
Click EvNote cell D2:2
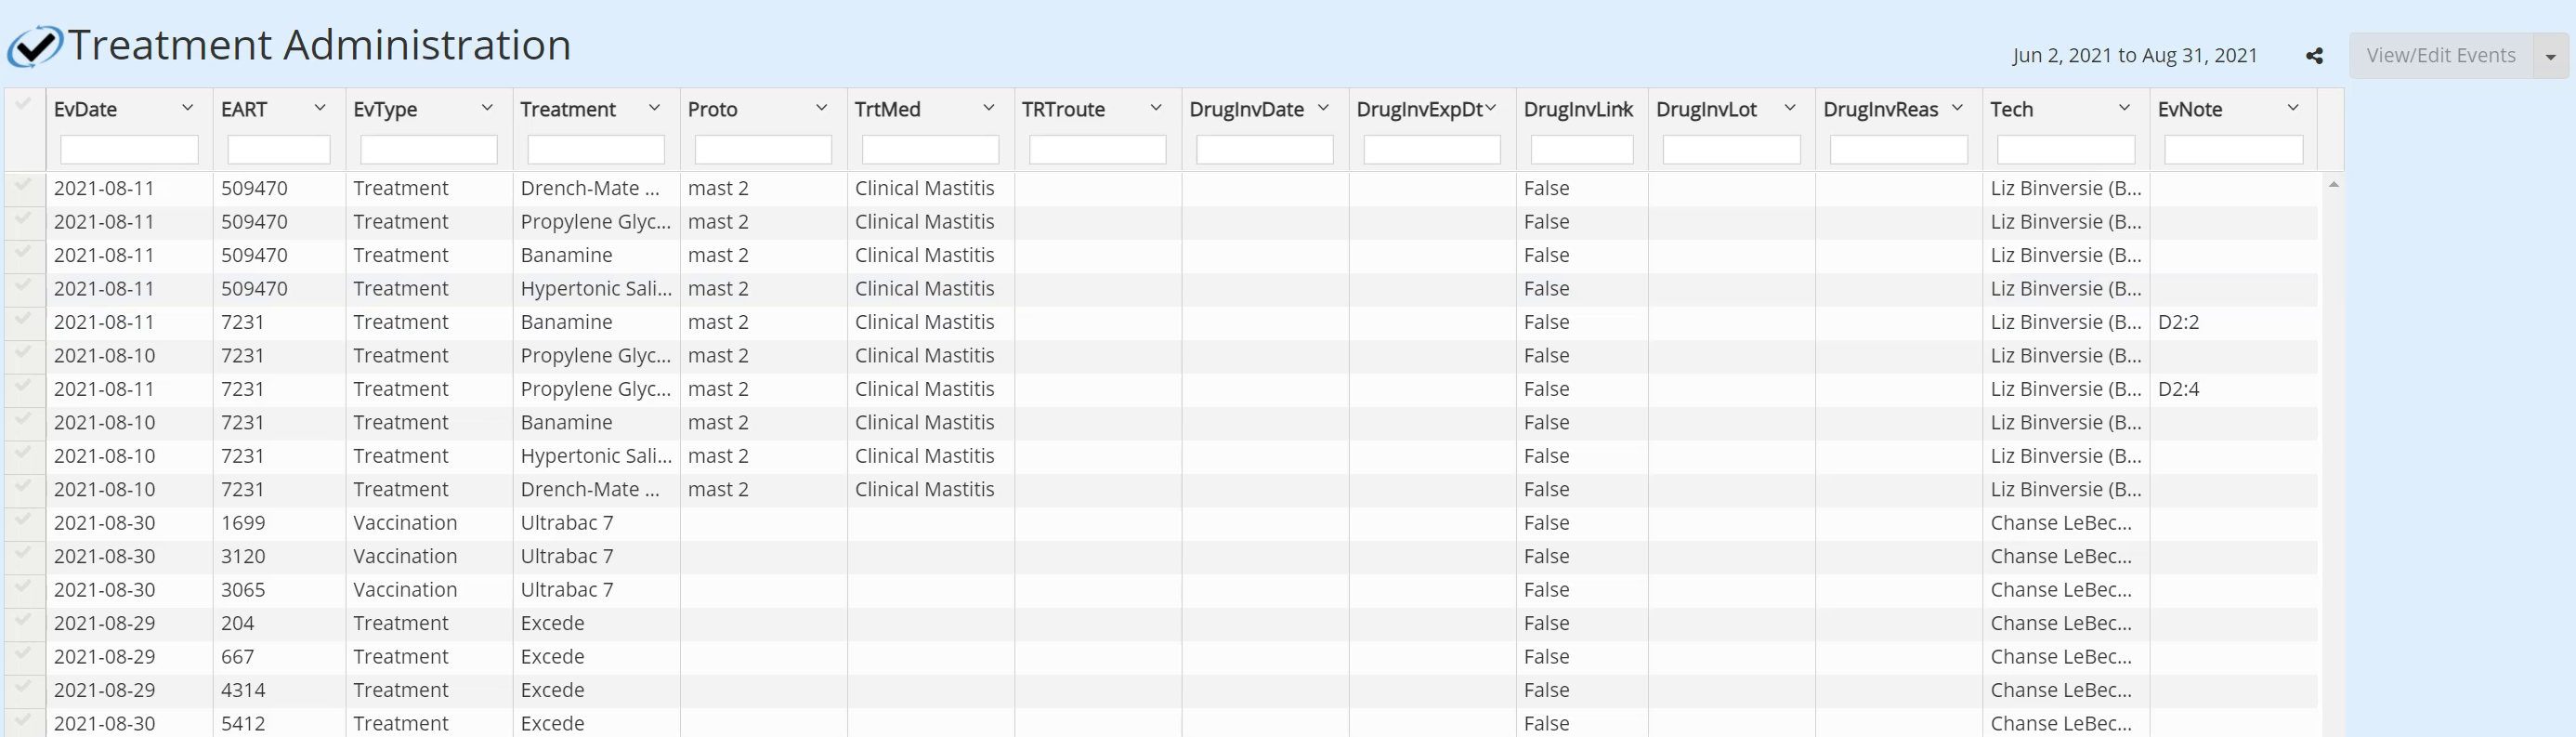coord(2233,322)
